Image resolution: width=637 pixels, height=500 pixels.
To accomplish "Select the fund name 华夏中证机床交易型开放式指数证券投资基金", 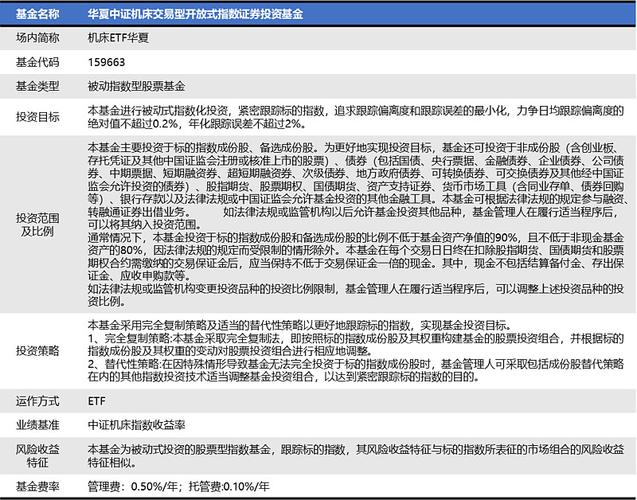I will [x=195, y=14].
